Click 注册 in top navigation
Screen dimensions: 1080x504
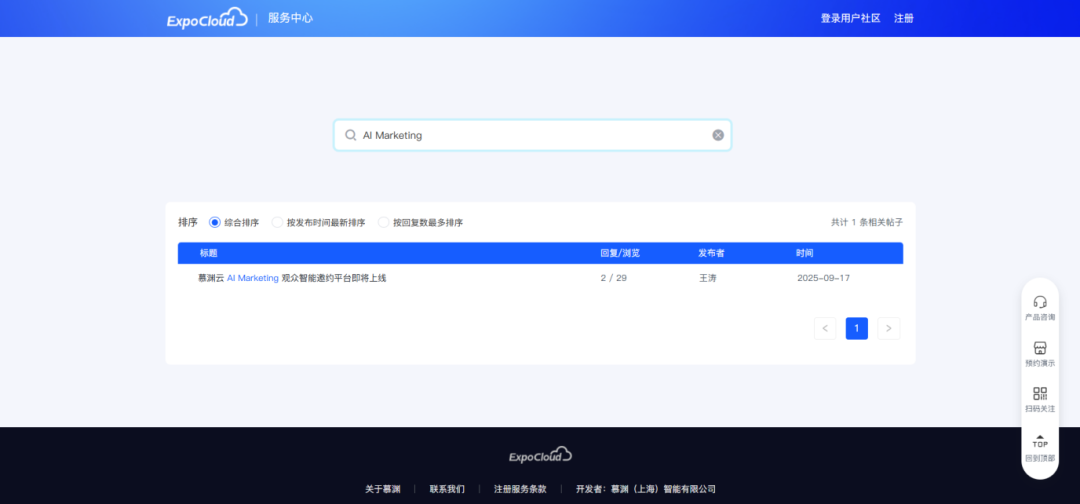coord(903,18)
